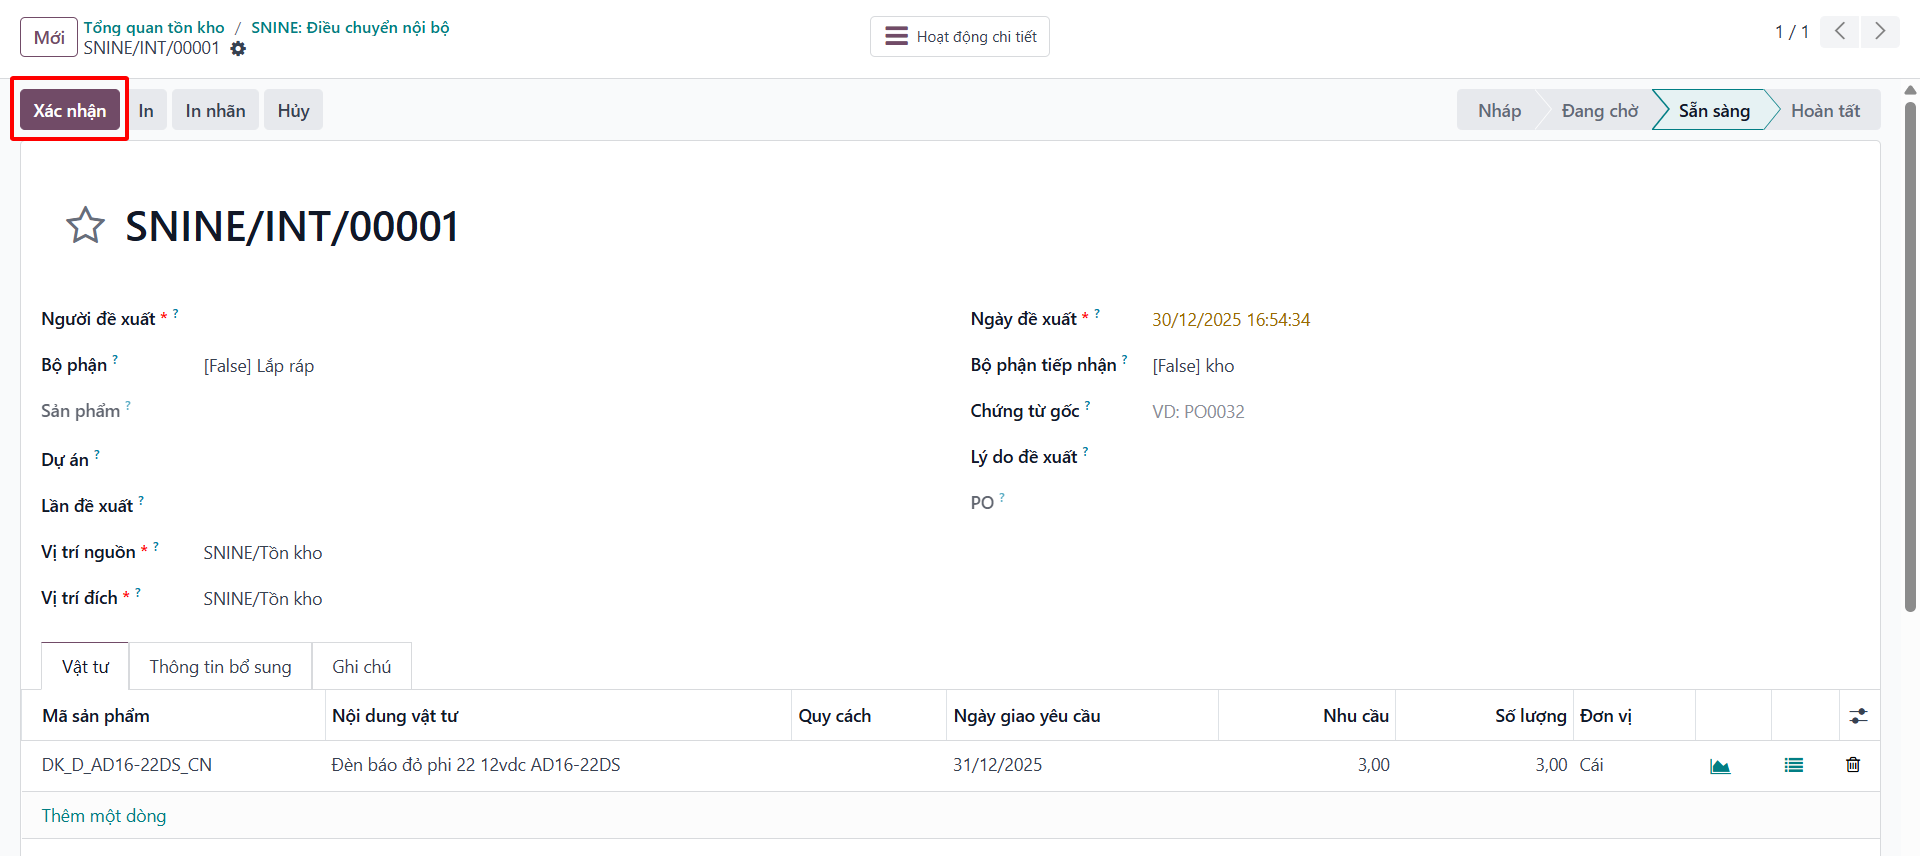The image size is (1920, 856).
Task: Cancel transfer with Hủy button
Action: (293, 110)
